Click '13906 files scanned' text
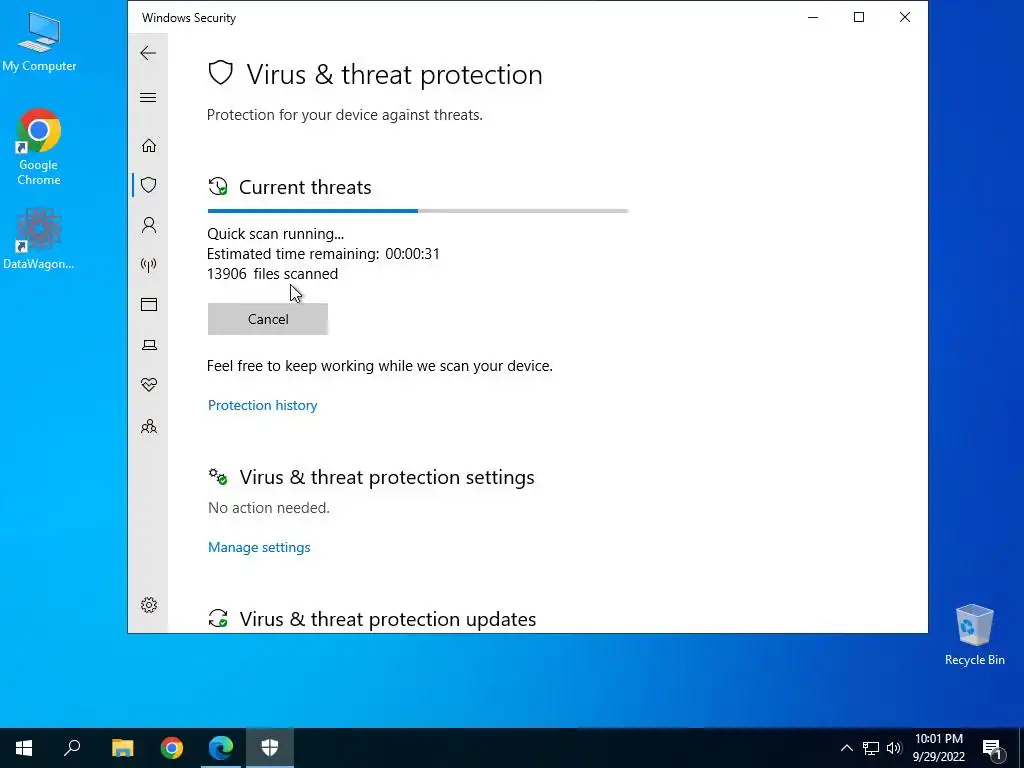This screenshot has height=768, width=1024. click(272, 274)
